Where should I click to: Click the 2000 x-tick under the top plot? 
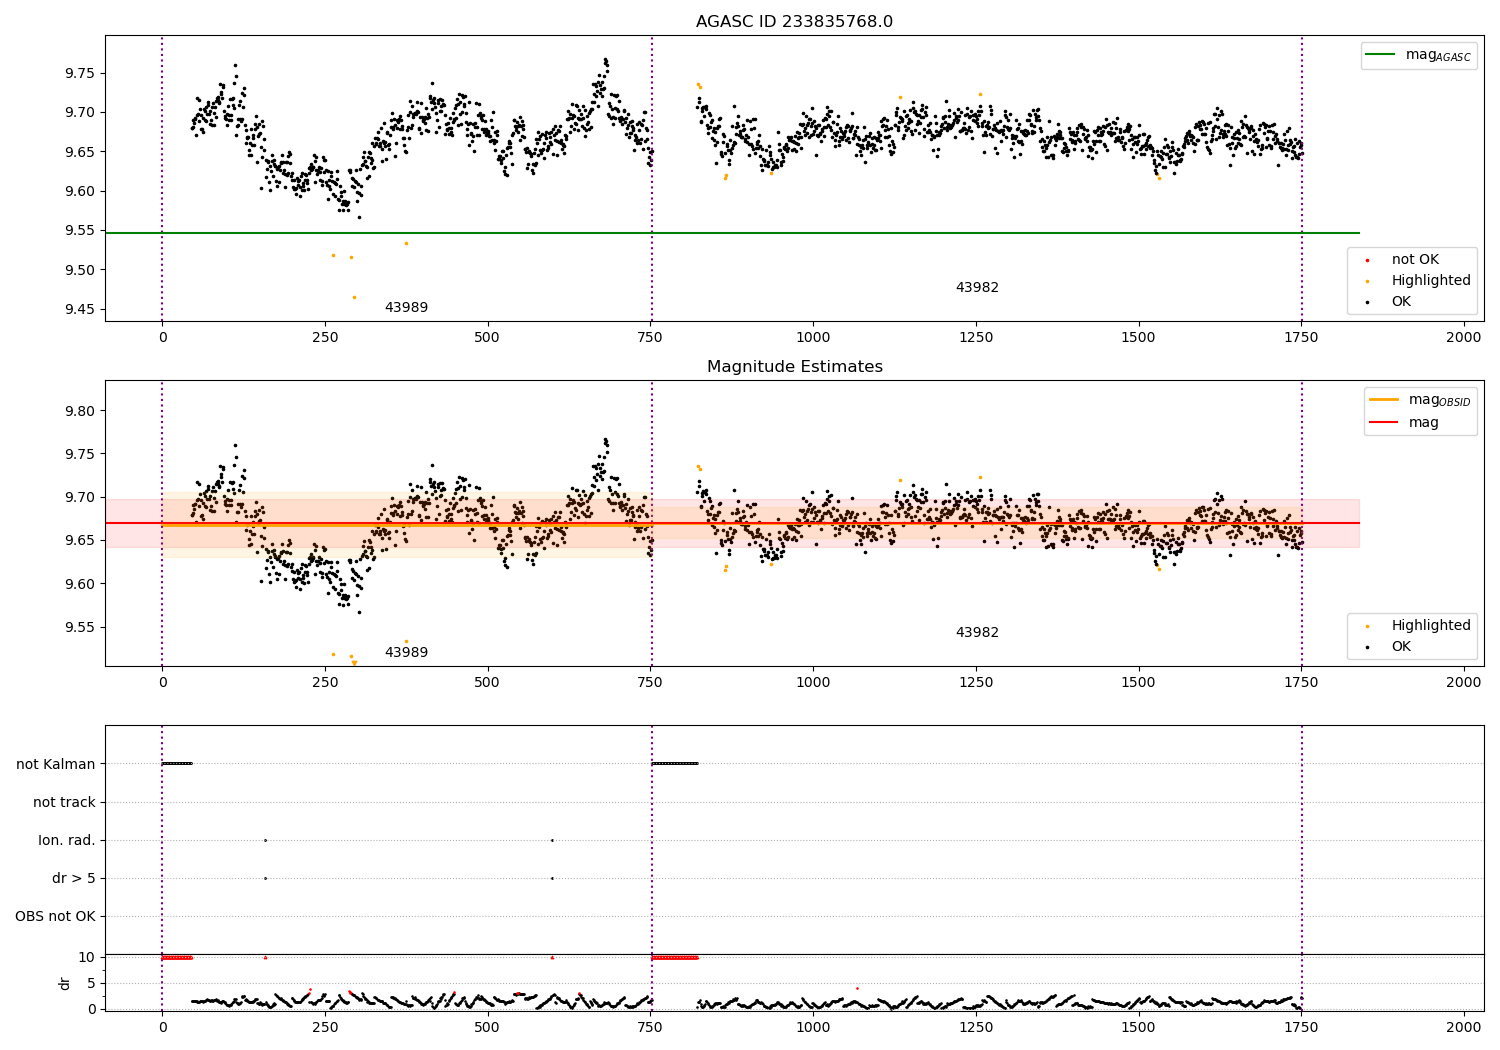(x=1464, y=338)
